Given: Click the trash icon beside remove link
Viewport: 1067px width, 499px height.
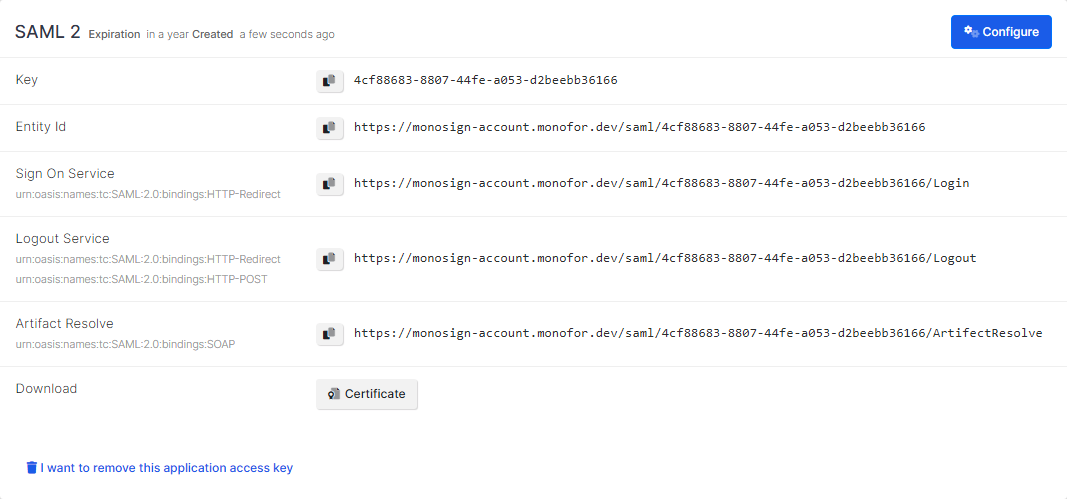Looking at the screenshot, I should [x=32, y=467].
